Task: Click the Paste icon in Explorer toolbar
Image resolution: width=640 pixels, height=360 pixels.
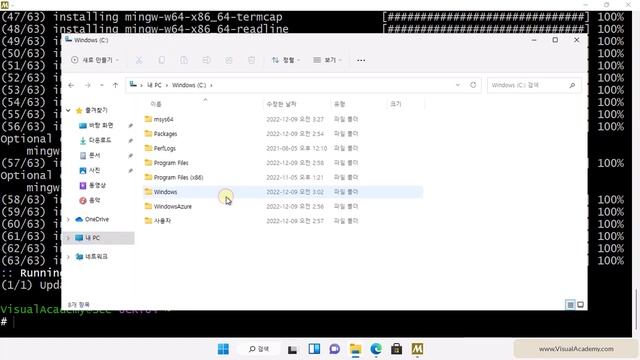Action: coord(184,60)
